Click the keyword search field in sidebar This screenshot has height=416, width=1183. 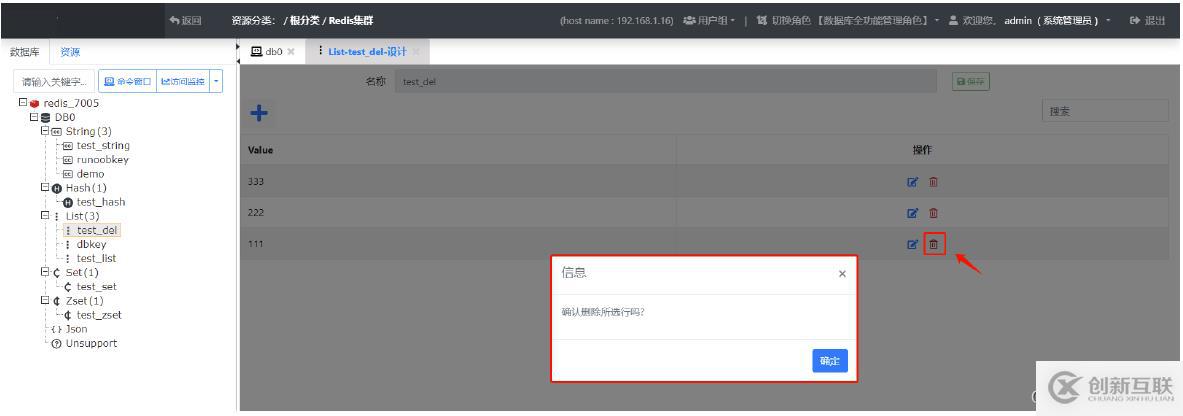(x=54, y=82)
